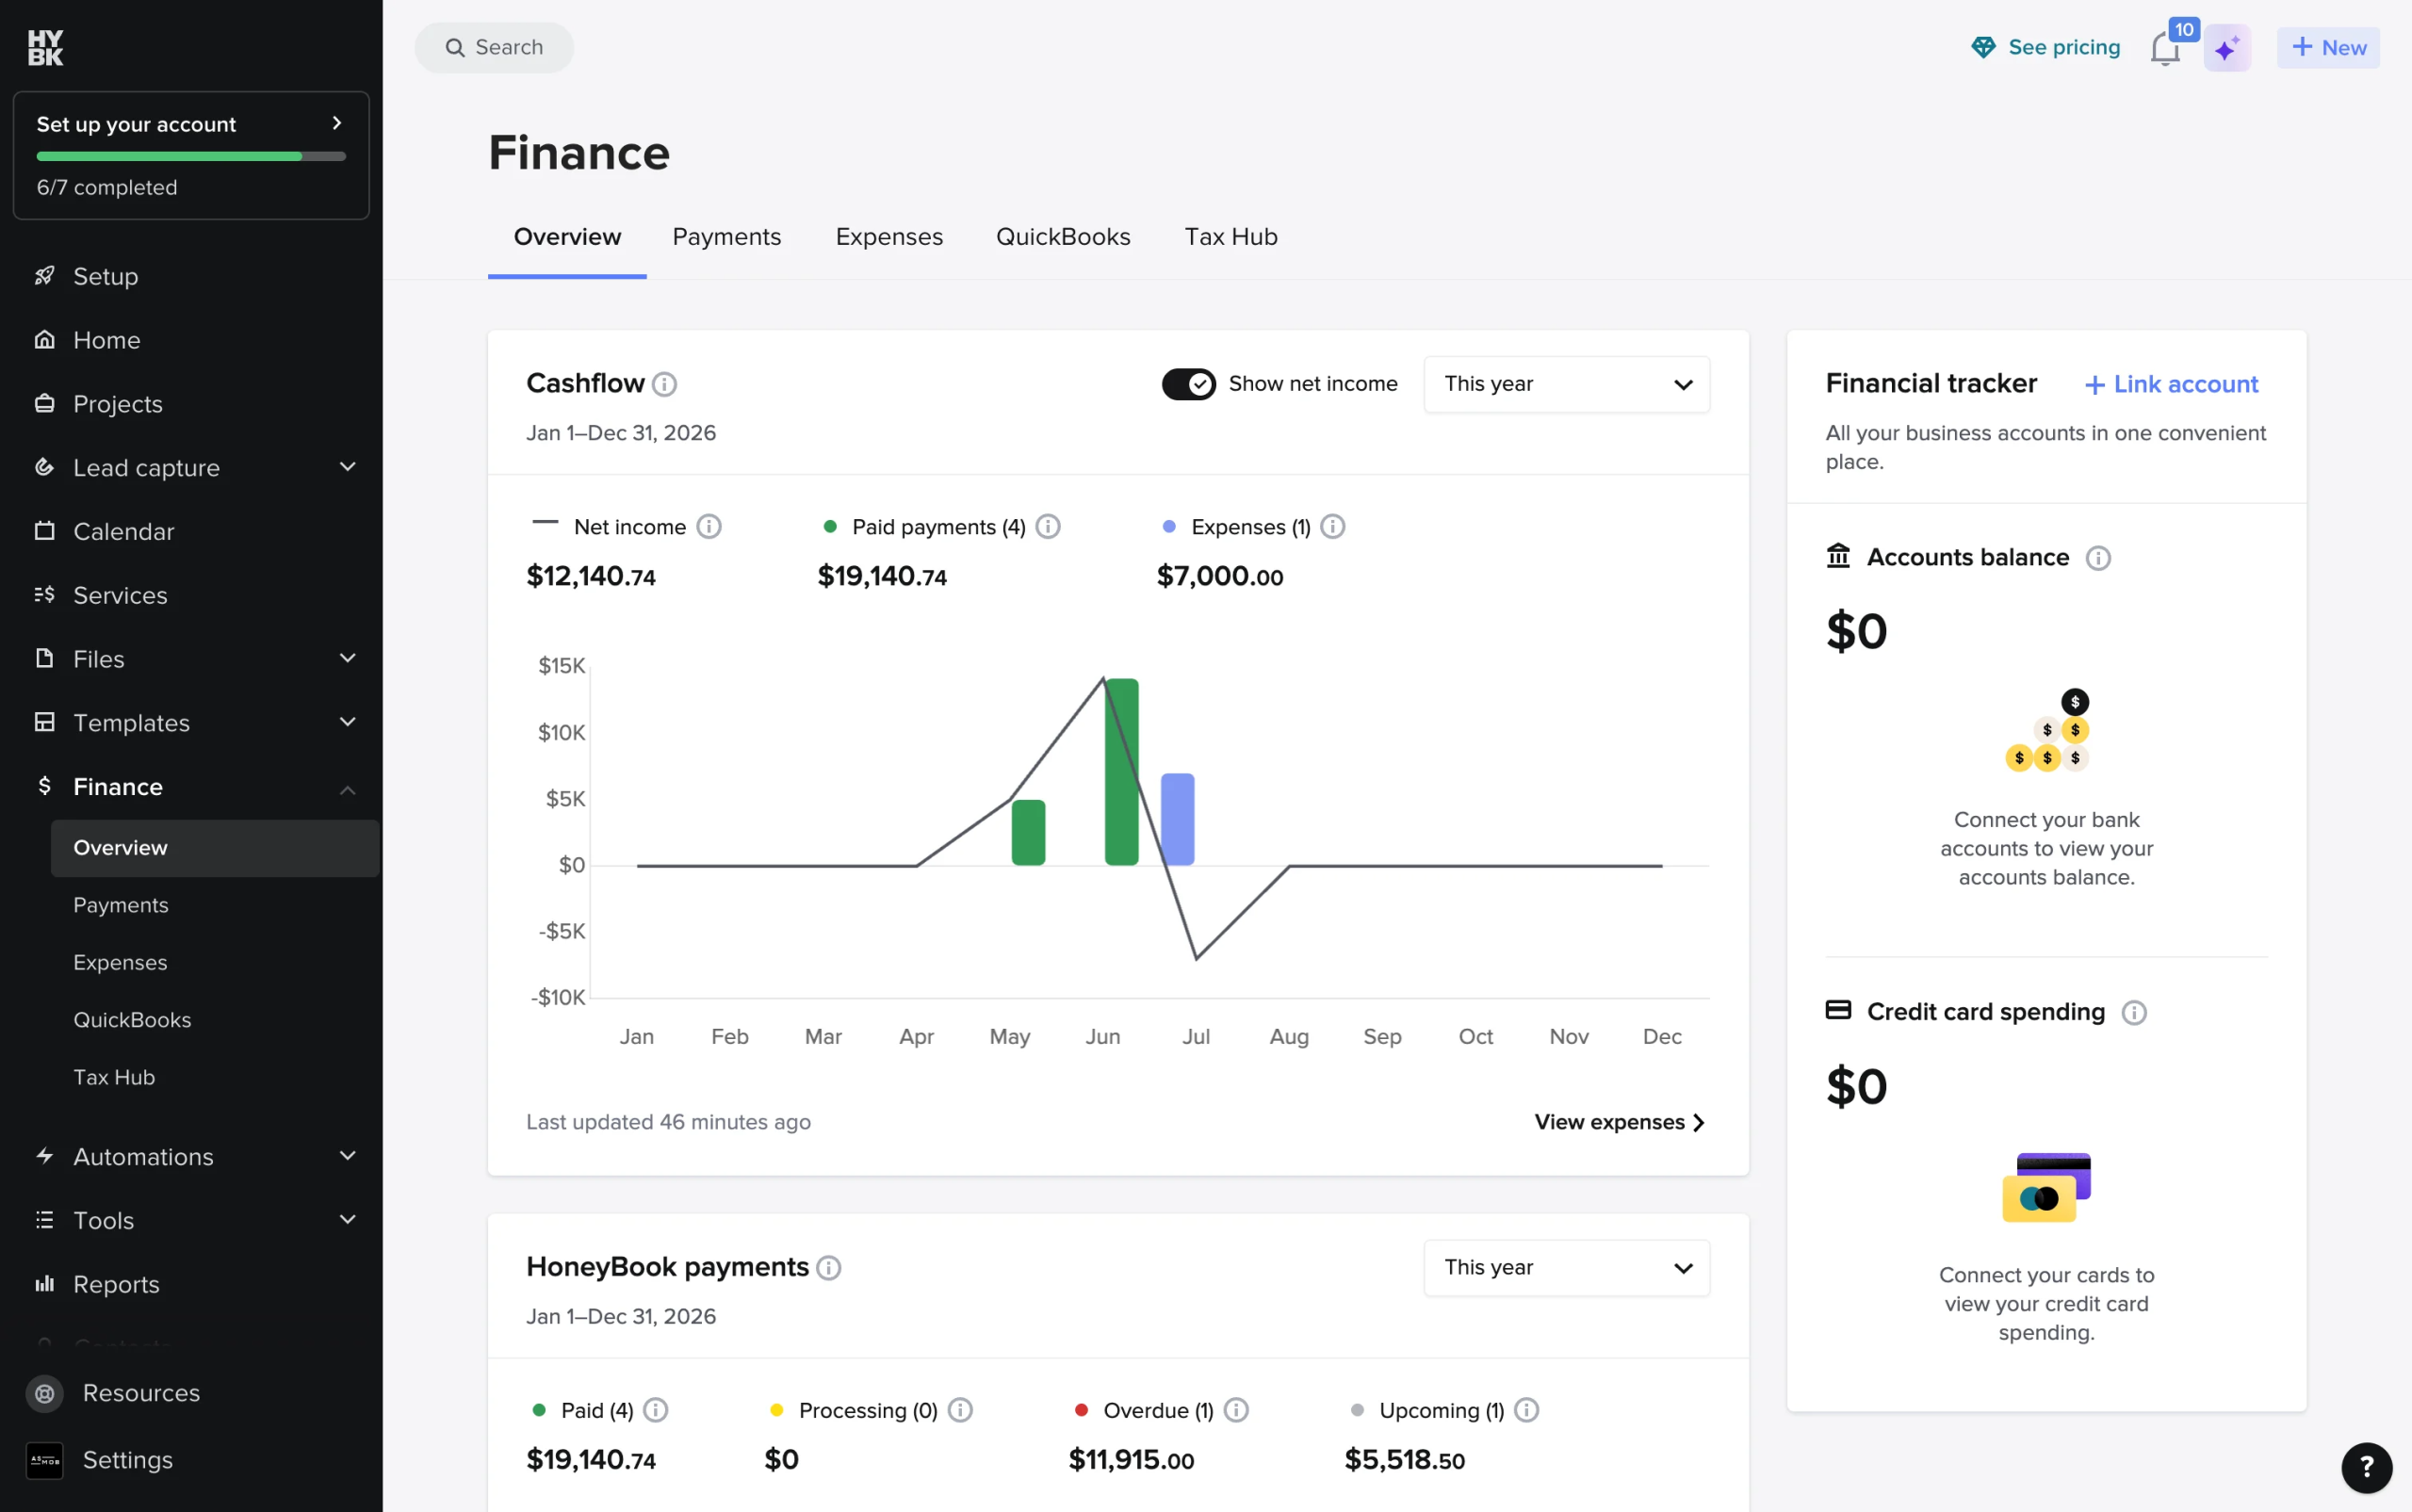The height and width of the screenshot is (1512, 2412).
Task: Click the HYBK logo
Action: pyautogui.click(x=45, y=48)
